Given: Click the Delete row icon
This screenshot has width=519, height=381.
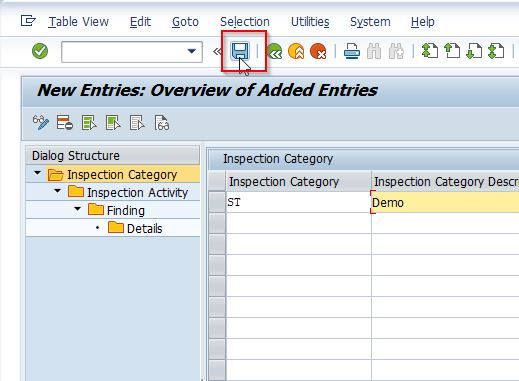Looking at the screenshot, I should [x=65, y=123].
